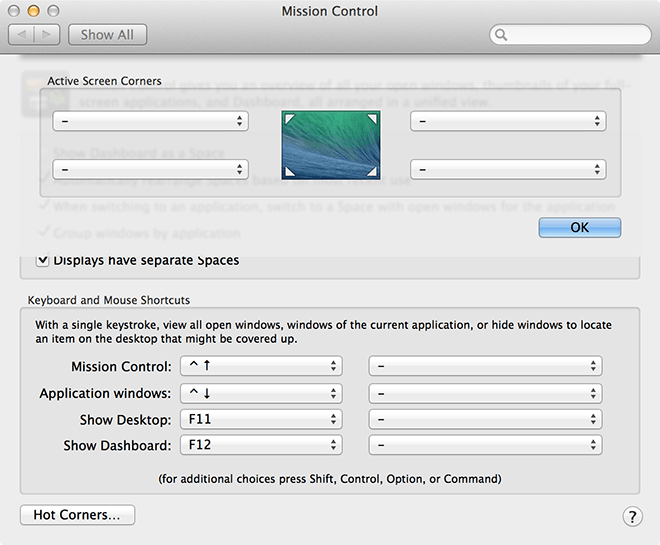Open Show Dashboard mouse shortcut dropdown
This screenshot has height=545, width=660.
[x=485, y=445]
